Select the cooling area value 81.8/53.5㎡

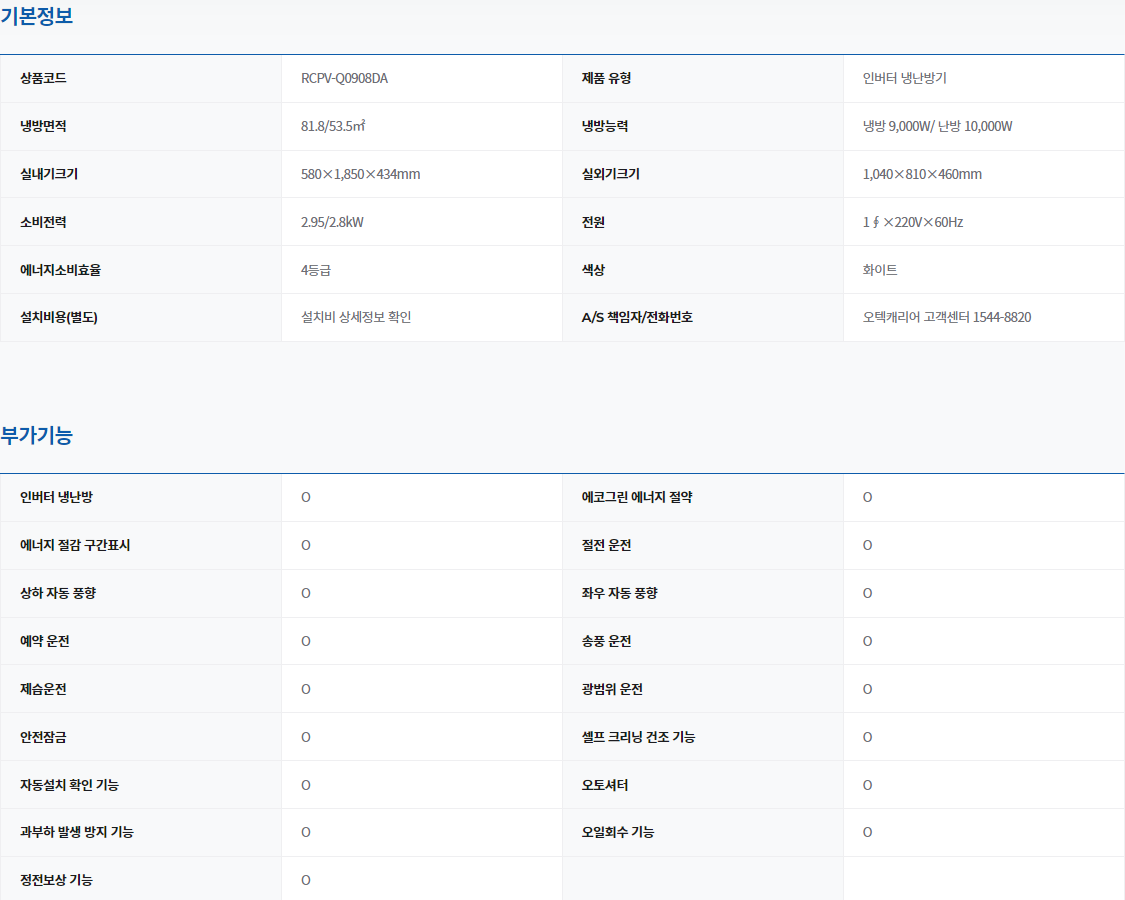coord(339,126)
